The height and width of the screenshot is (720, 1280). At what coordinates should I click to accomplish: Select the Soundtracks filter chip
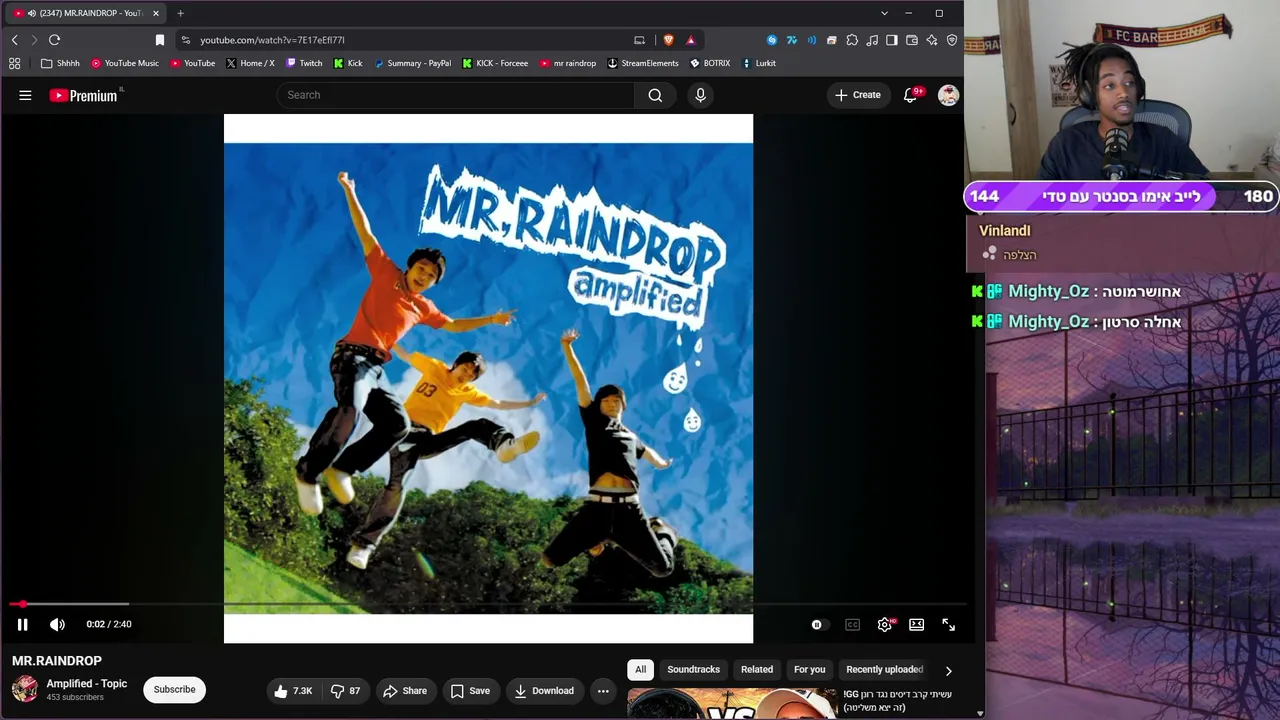tap(694, 669)
